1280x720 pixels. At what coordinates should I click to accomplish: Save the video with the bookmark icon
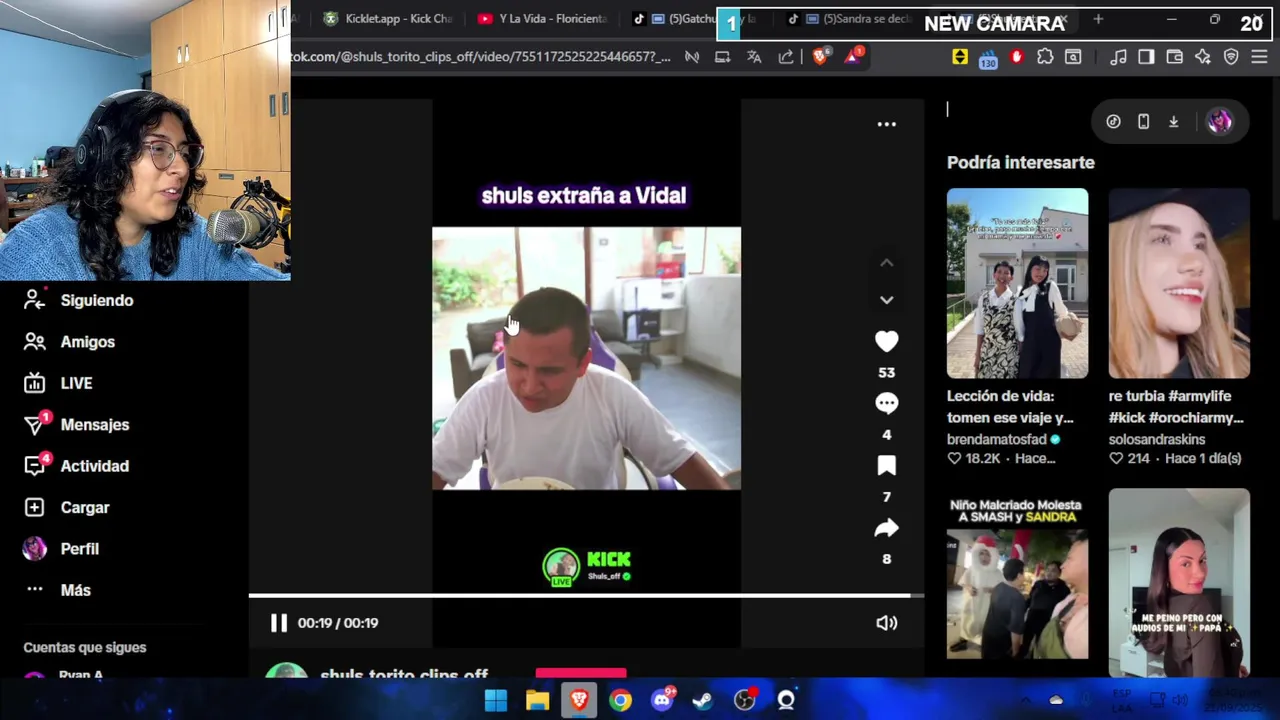coord(886,466)
